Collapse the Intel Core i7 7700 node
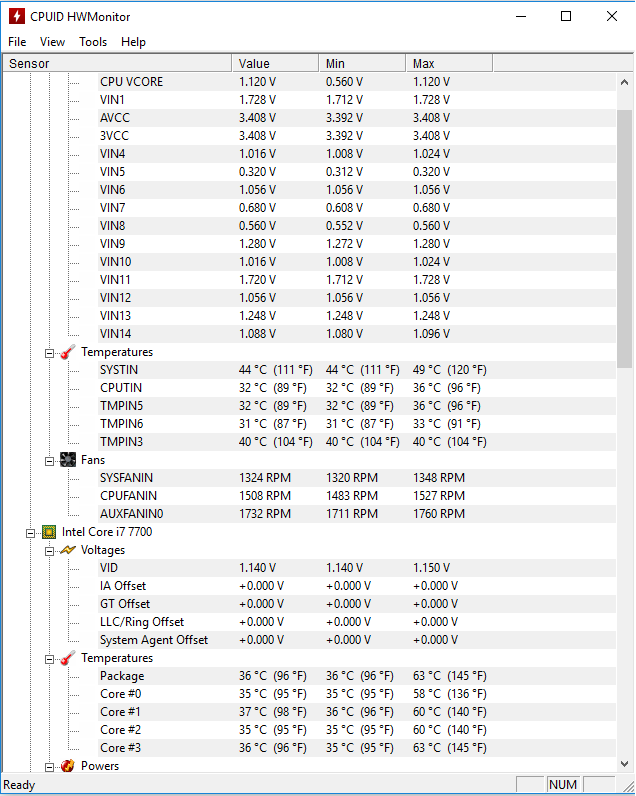Viewport: 636px width, 796px height. (30, 533)
